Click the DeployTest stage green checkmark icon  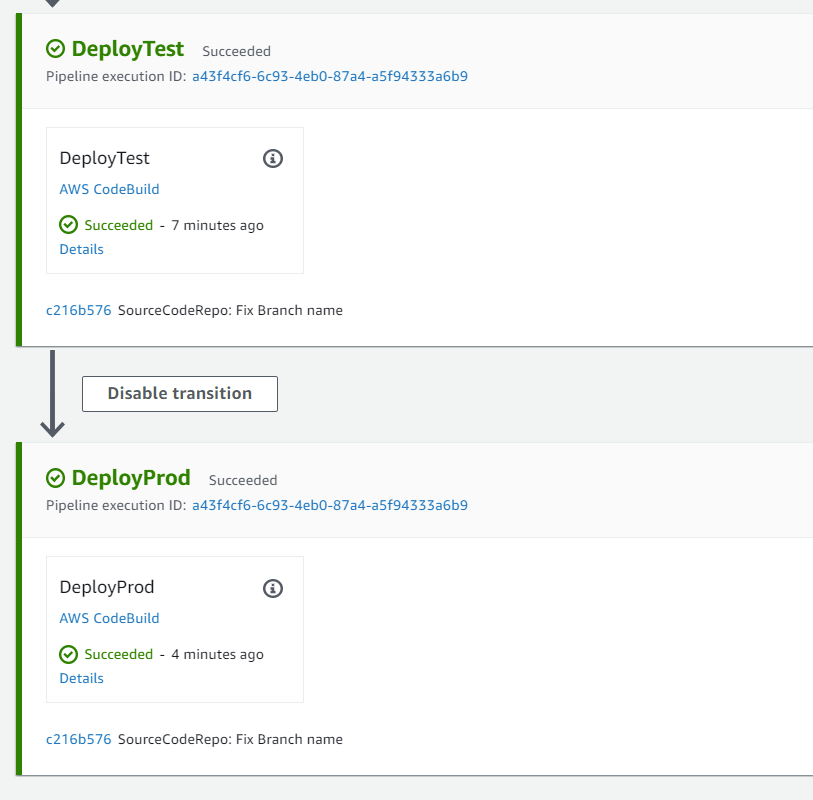tap(56, 49)
